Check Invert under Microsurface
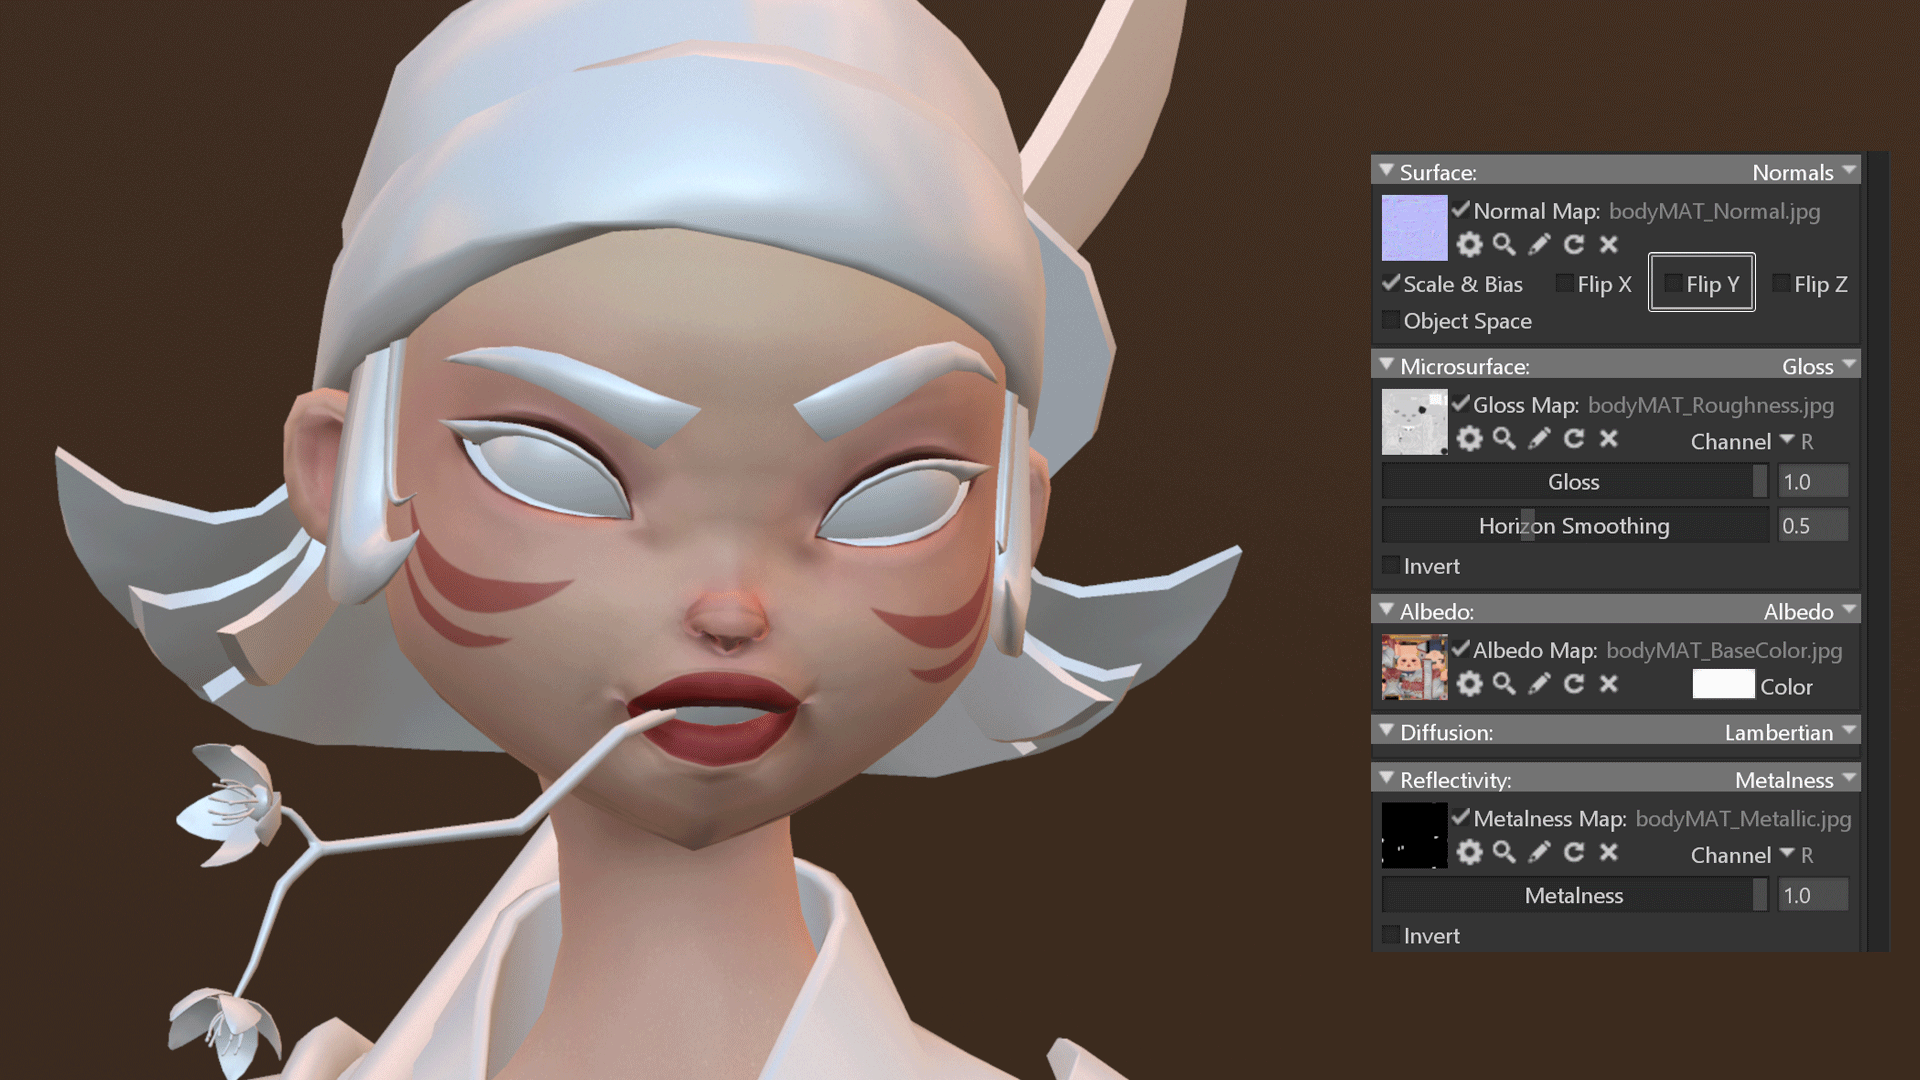Image resolution: width=1920 pixels, height=1080 pixels. tap(1391, 565)
